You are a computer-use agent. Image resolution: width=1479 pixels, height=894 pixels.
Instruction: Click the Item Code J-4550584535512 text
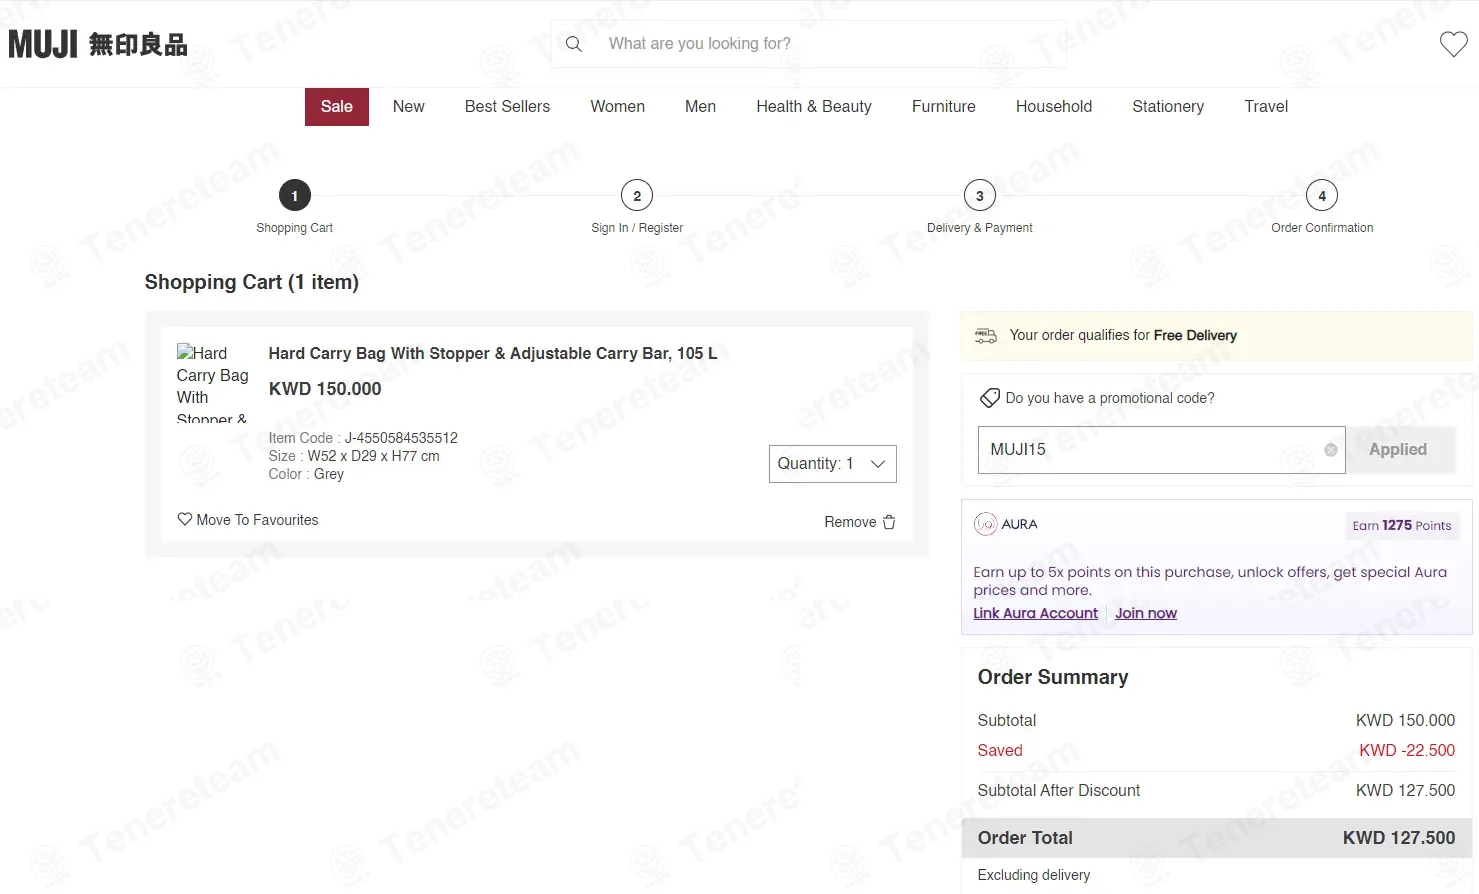click(x=363, y=438)
